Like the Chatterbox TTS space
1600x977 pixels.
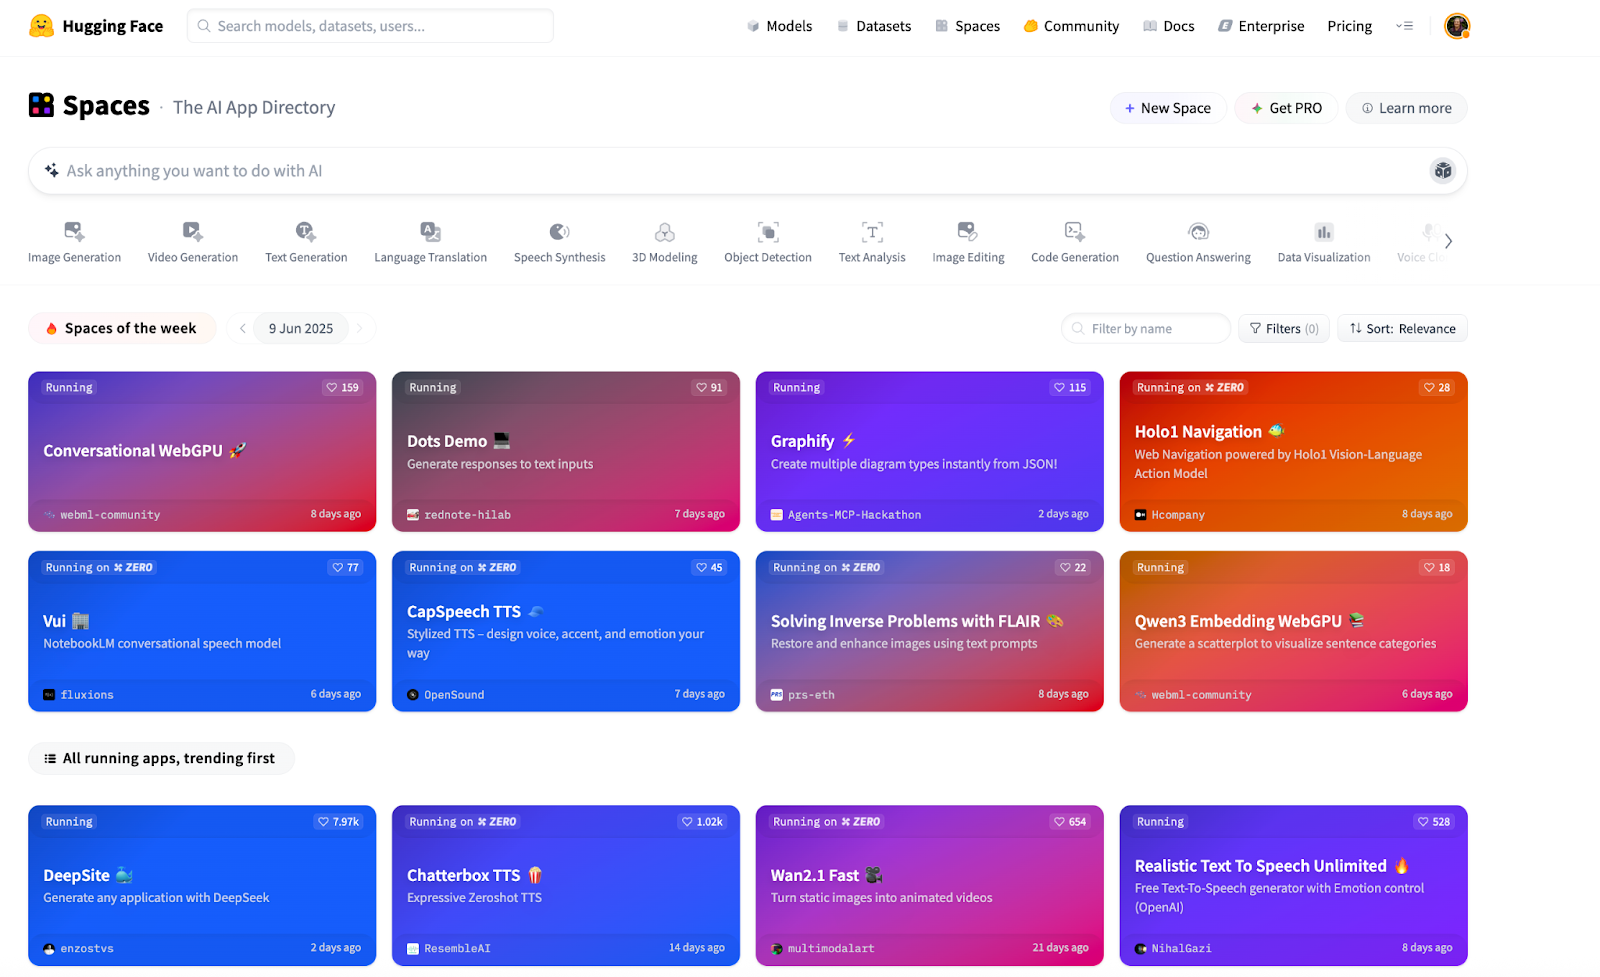pos(703,821)
